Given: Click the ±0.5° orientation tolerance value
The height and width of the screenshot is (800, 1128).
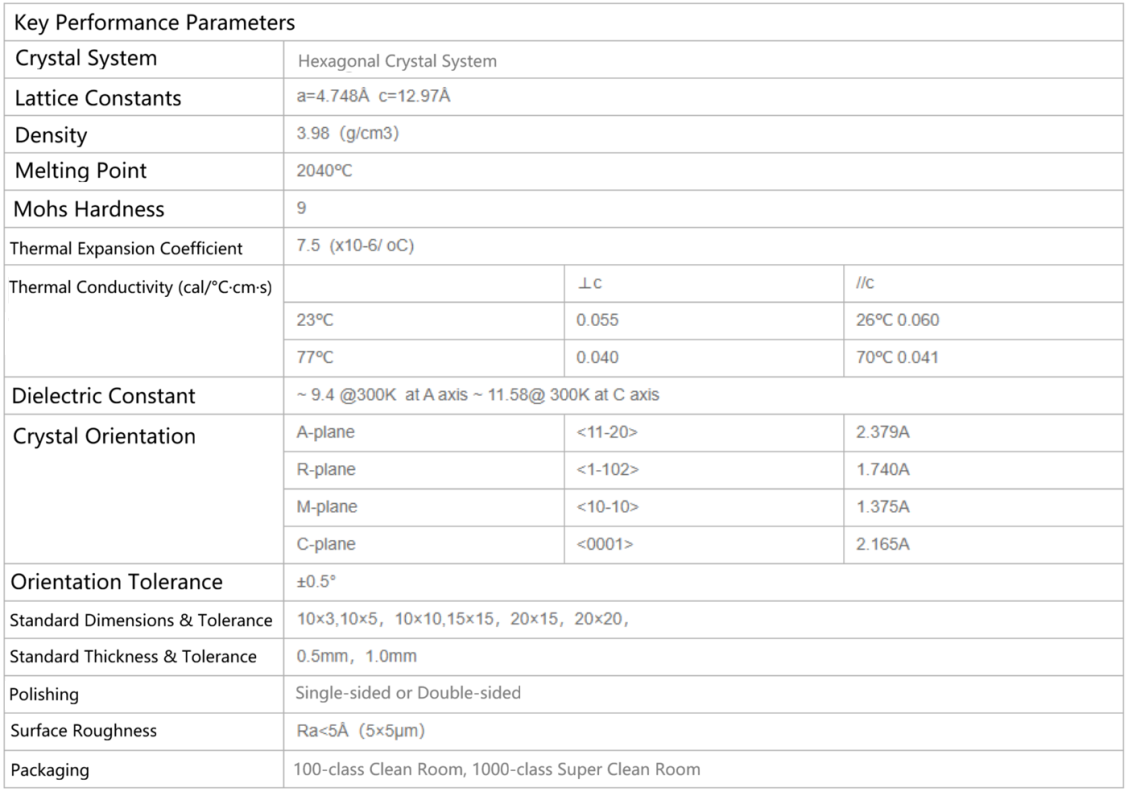Looking at the screenshot, I should (316, 582).
